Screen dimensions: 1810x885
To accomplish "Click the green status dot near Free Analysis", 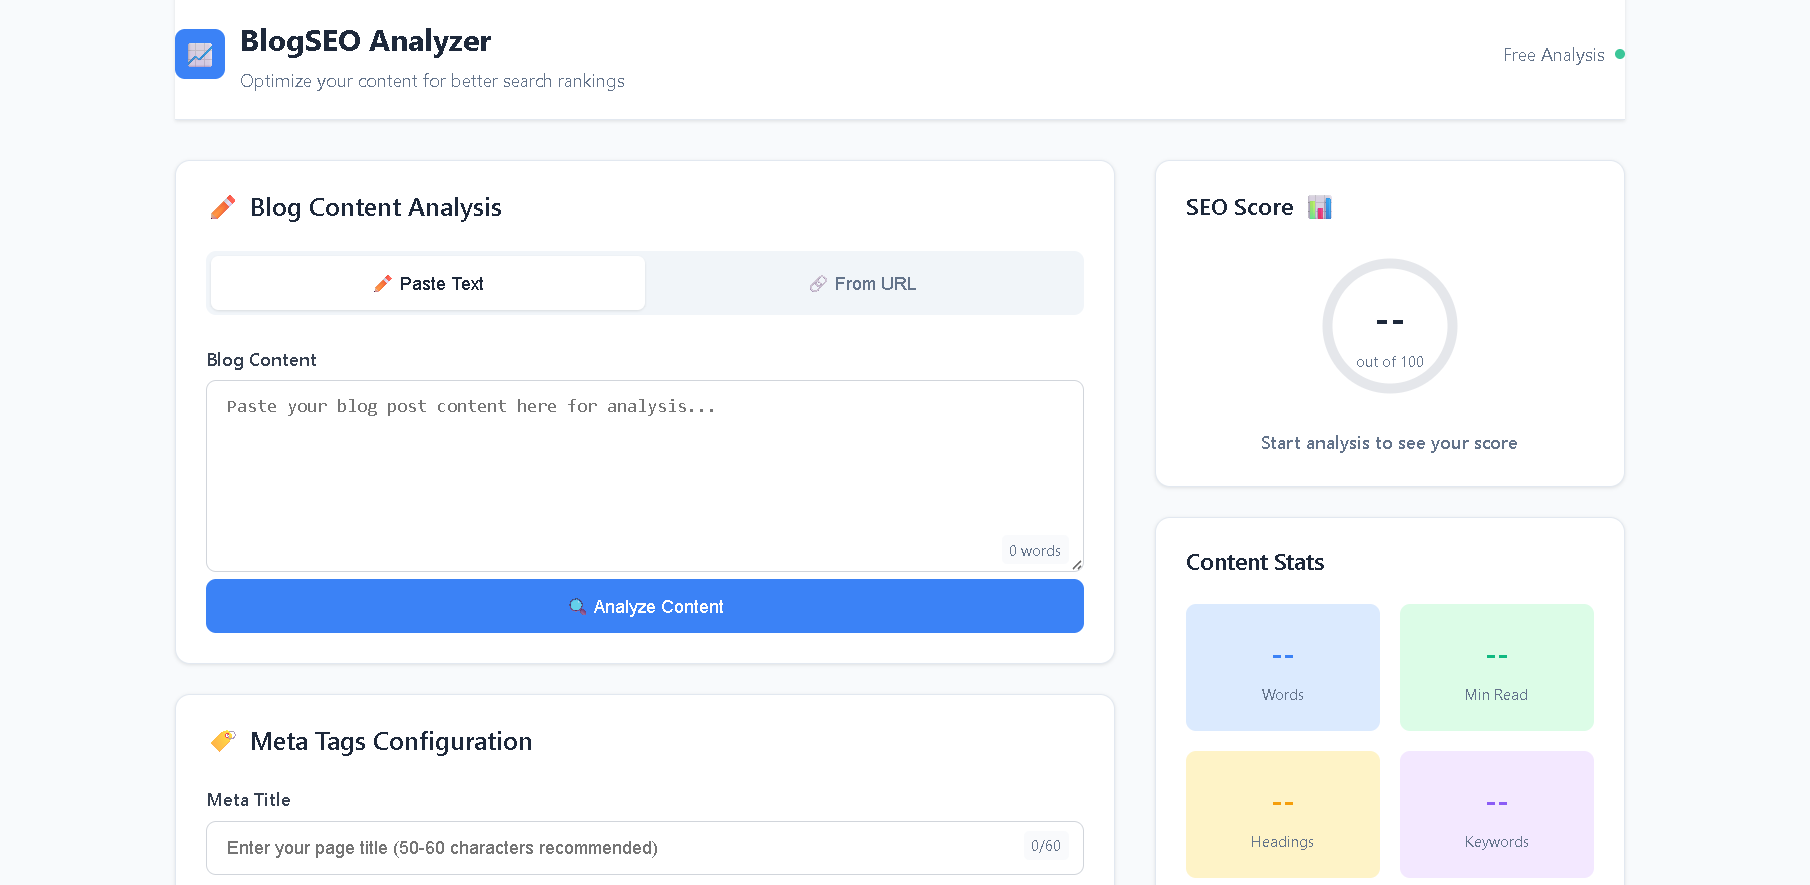I will click(1620, 54).
